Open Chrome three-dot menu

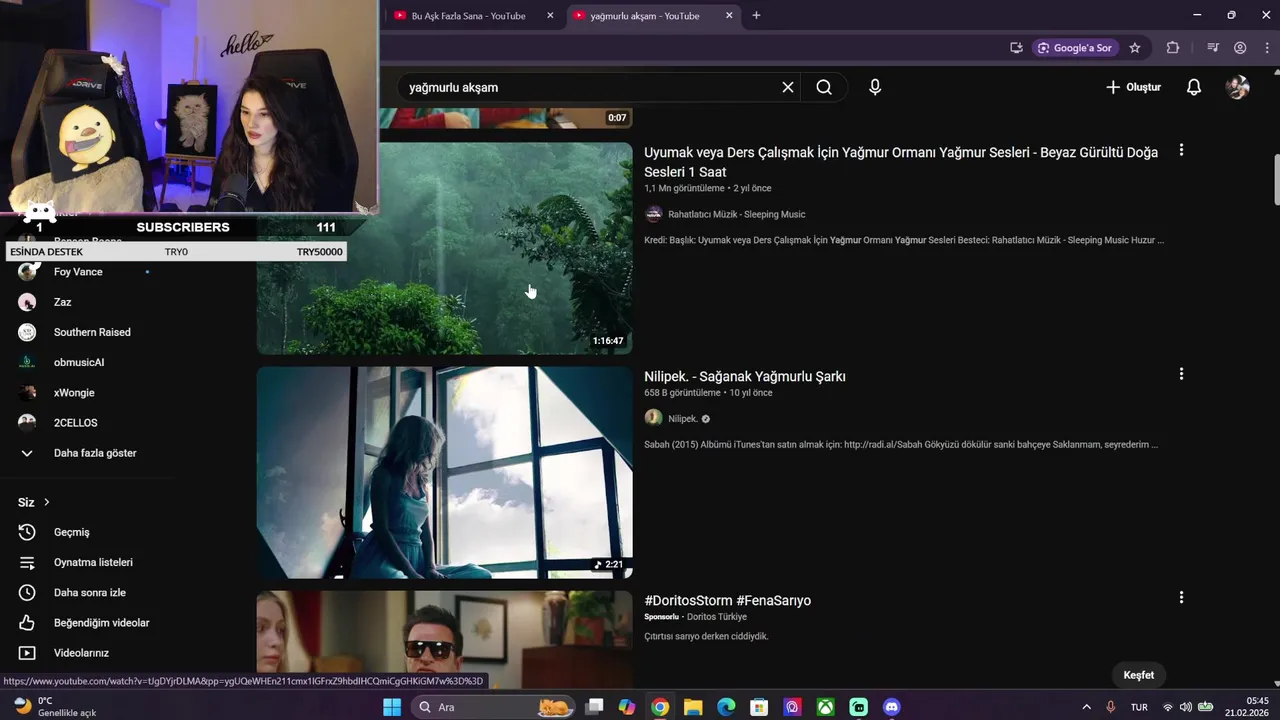[x=1267, y=48]
